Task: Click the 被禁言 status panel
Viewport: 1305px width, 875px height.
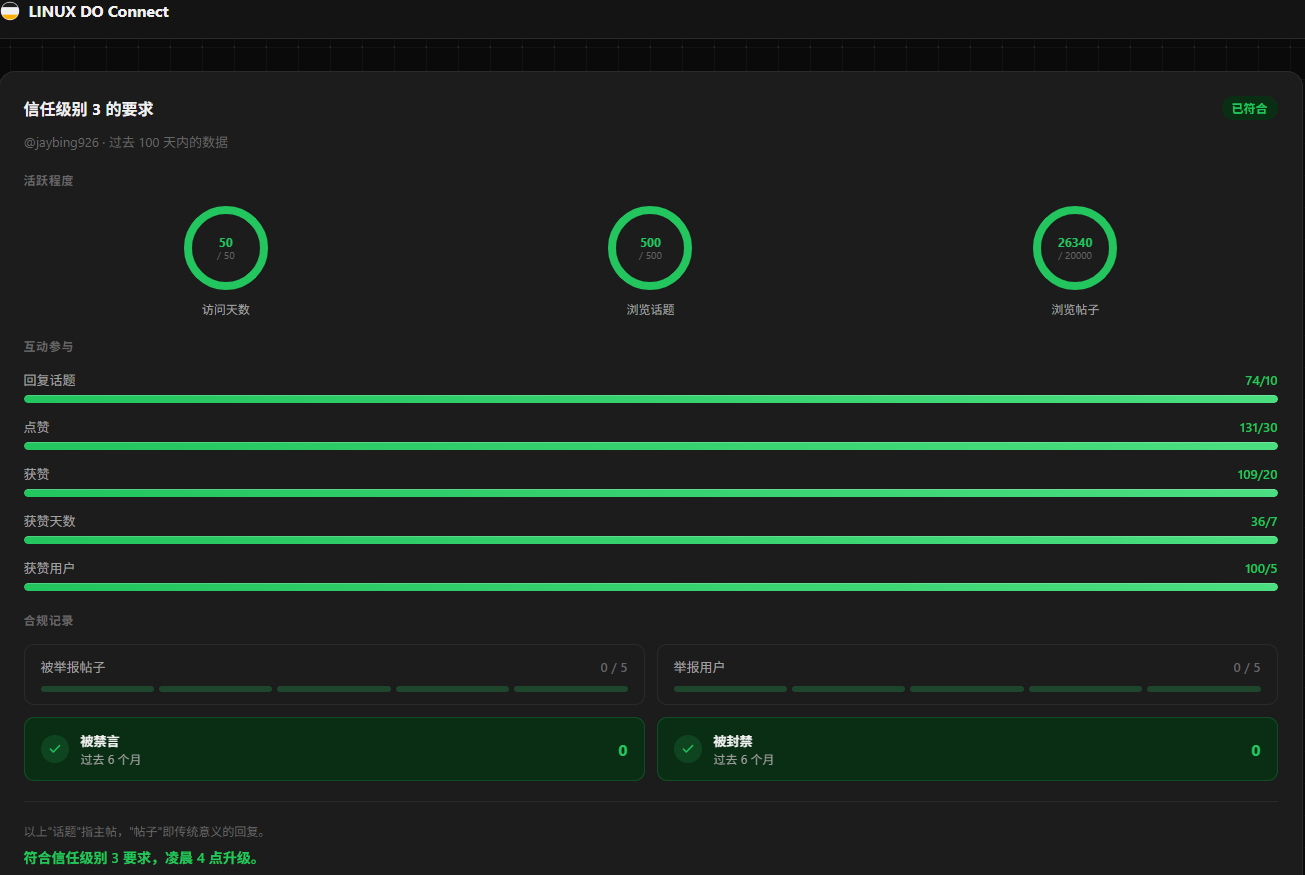Action: (x=334, y=749)
